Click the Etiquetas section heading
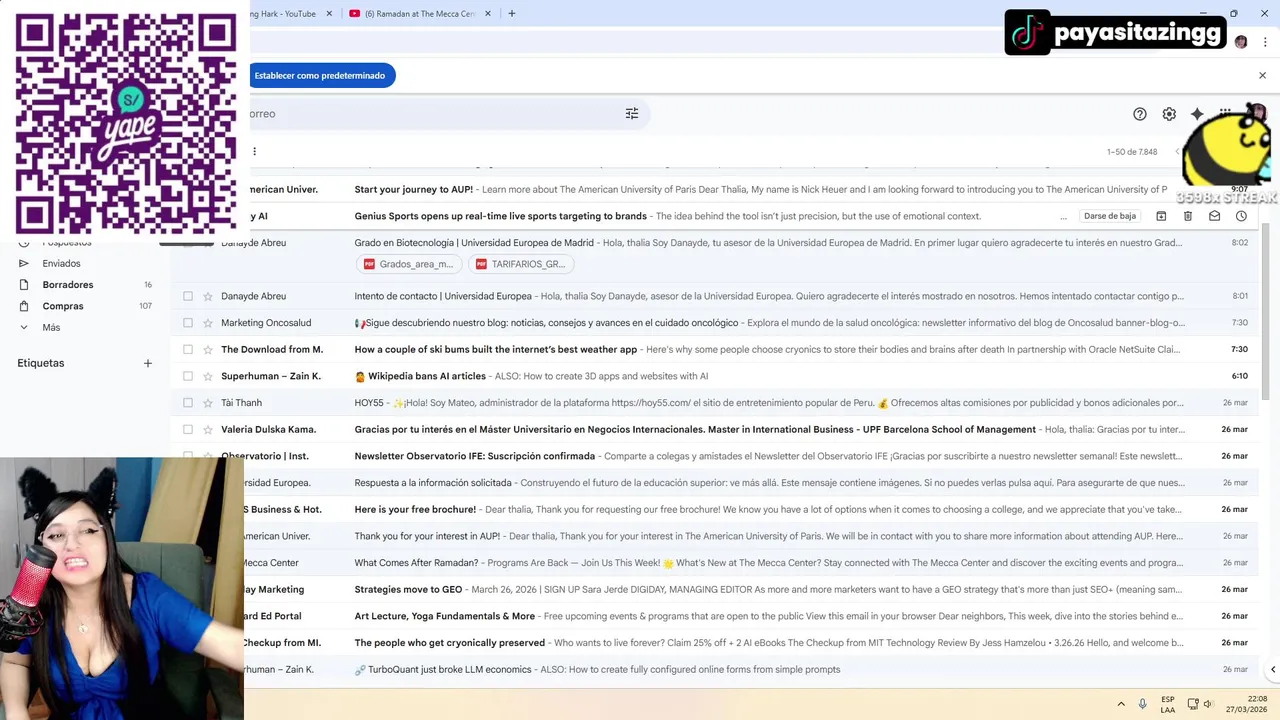 pos(41,363)
